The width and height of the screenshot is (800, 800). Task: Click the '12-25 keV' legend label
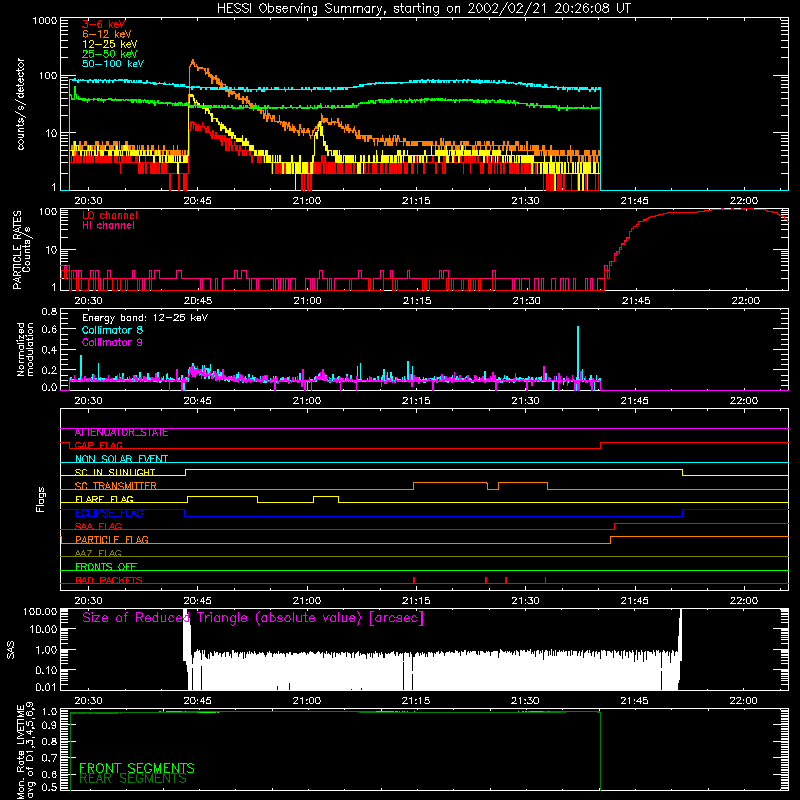[110, 44]
